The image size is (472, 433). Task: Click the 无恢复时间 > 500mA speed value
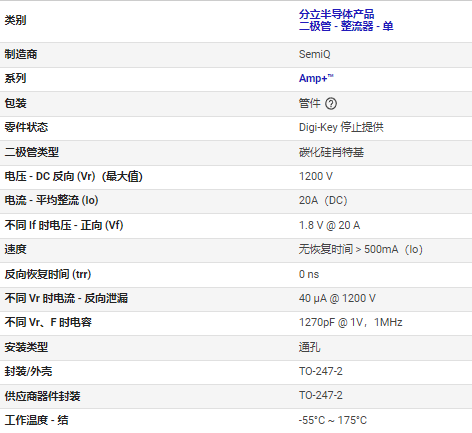(x=361, y=249)
